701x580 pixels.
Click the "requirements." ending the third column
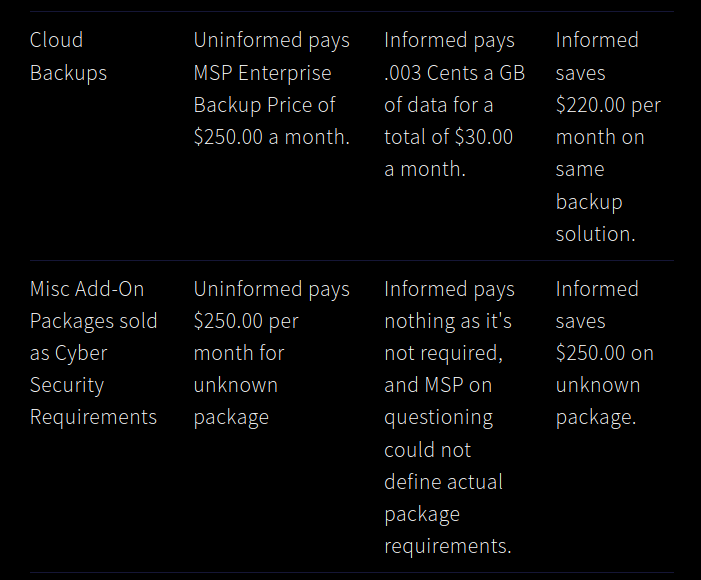[x=447, y=546]
